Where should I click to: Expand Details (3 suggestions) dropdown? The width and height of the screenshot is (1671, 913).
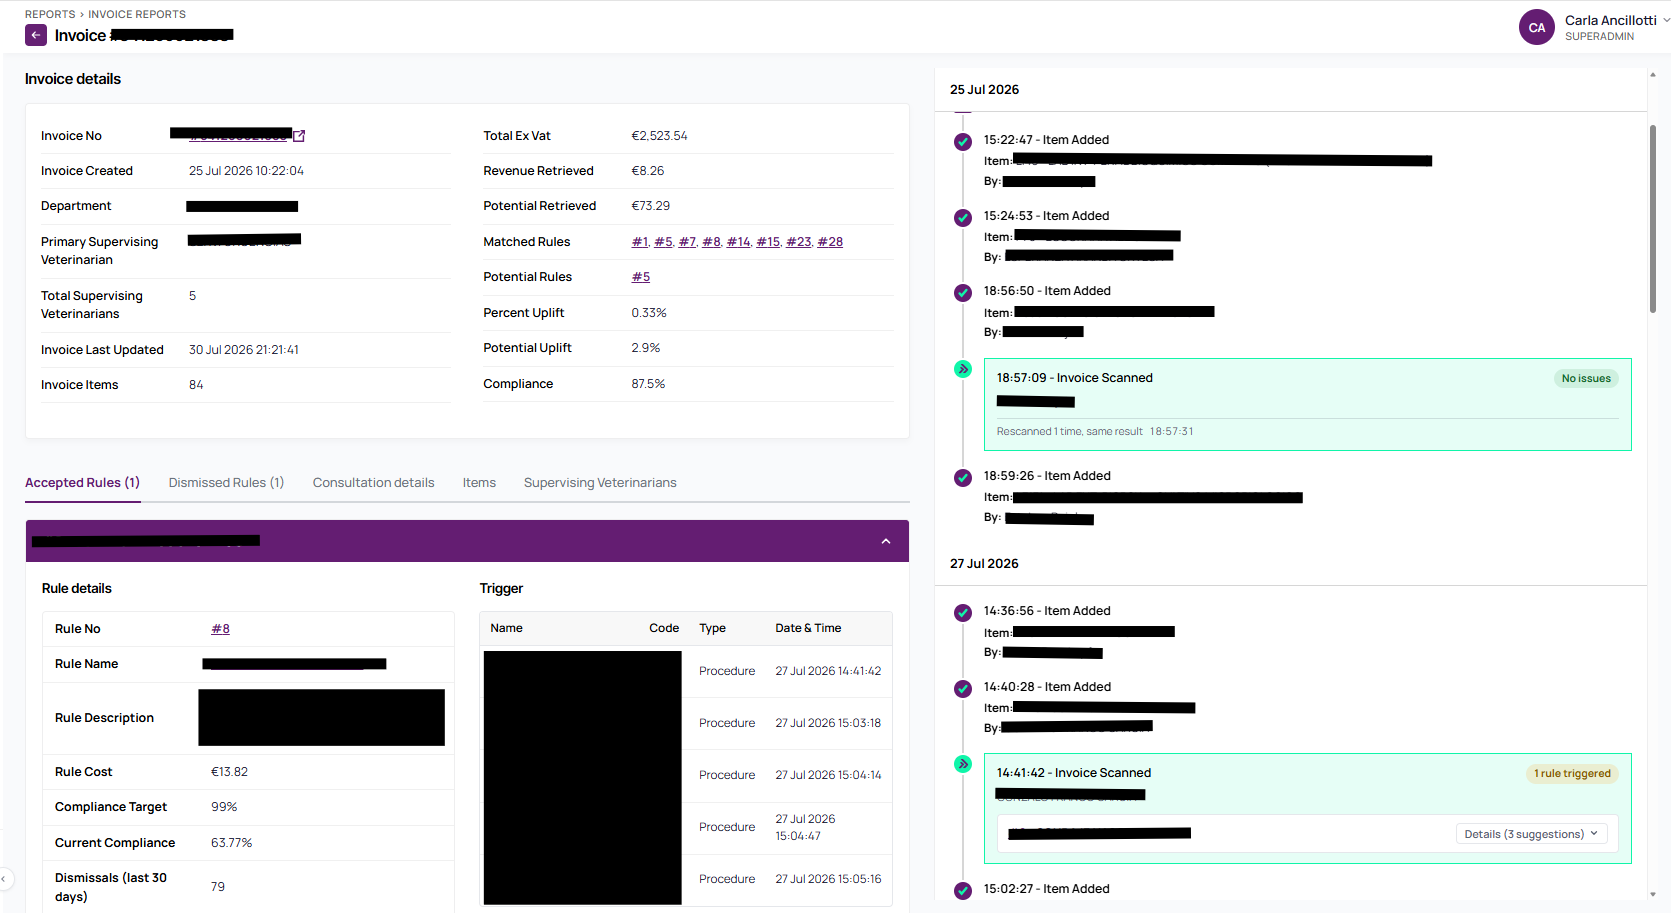[1531, 834]
